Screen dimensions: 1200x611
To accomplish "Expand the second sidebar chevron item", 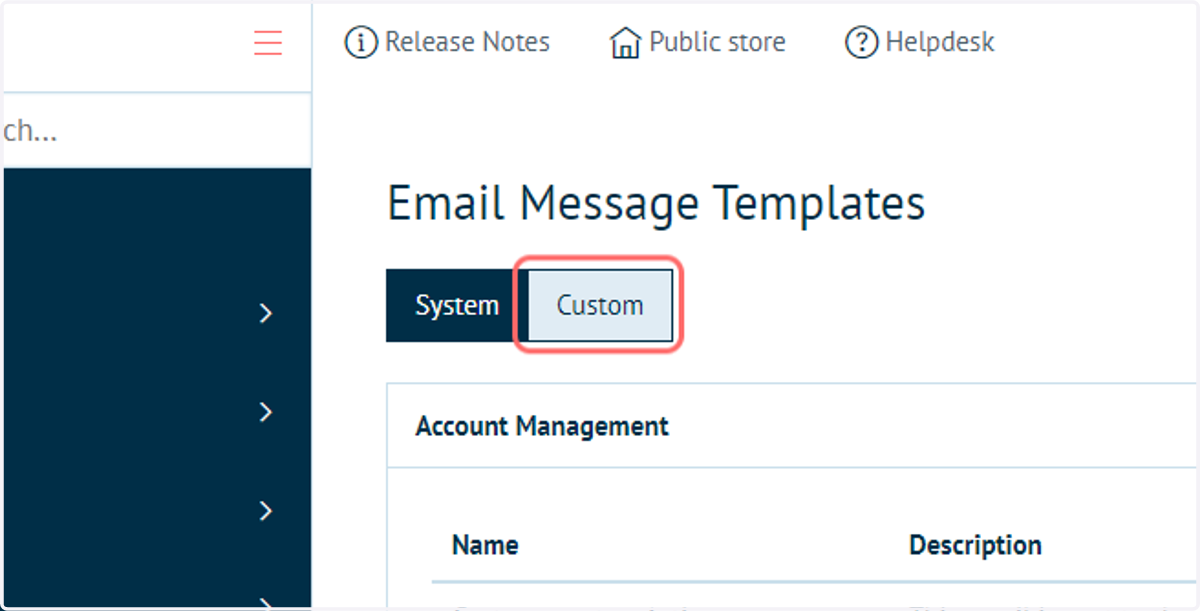I will (265, 412).
